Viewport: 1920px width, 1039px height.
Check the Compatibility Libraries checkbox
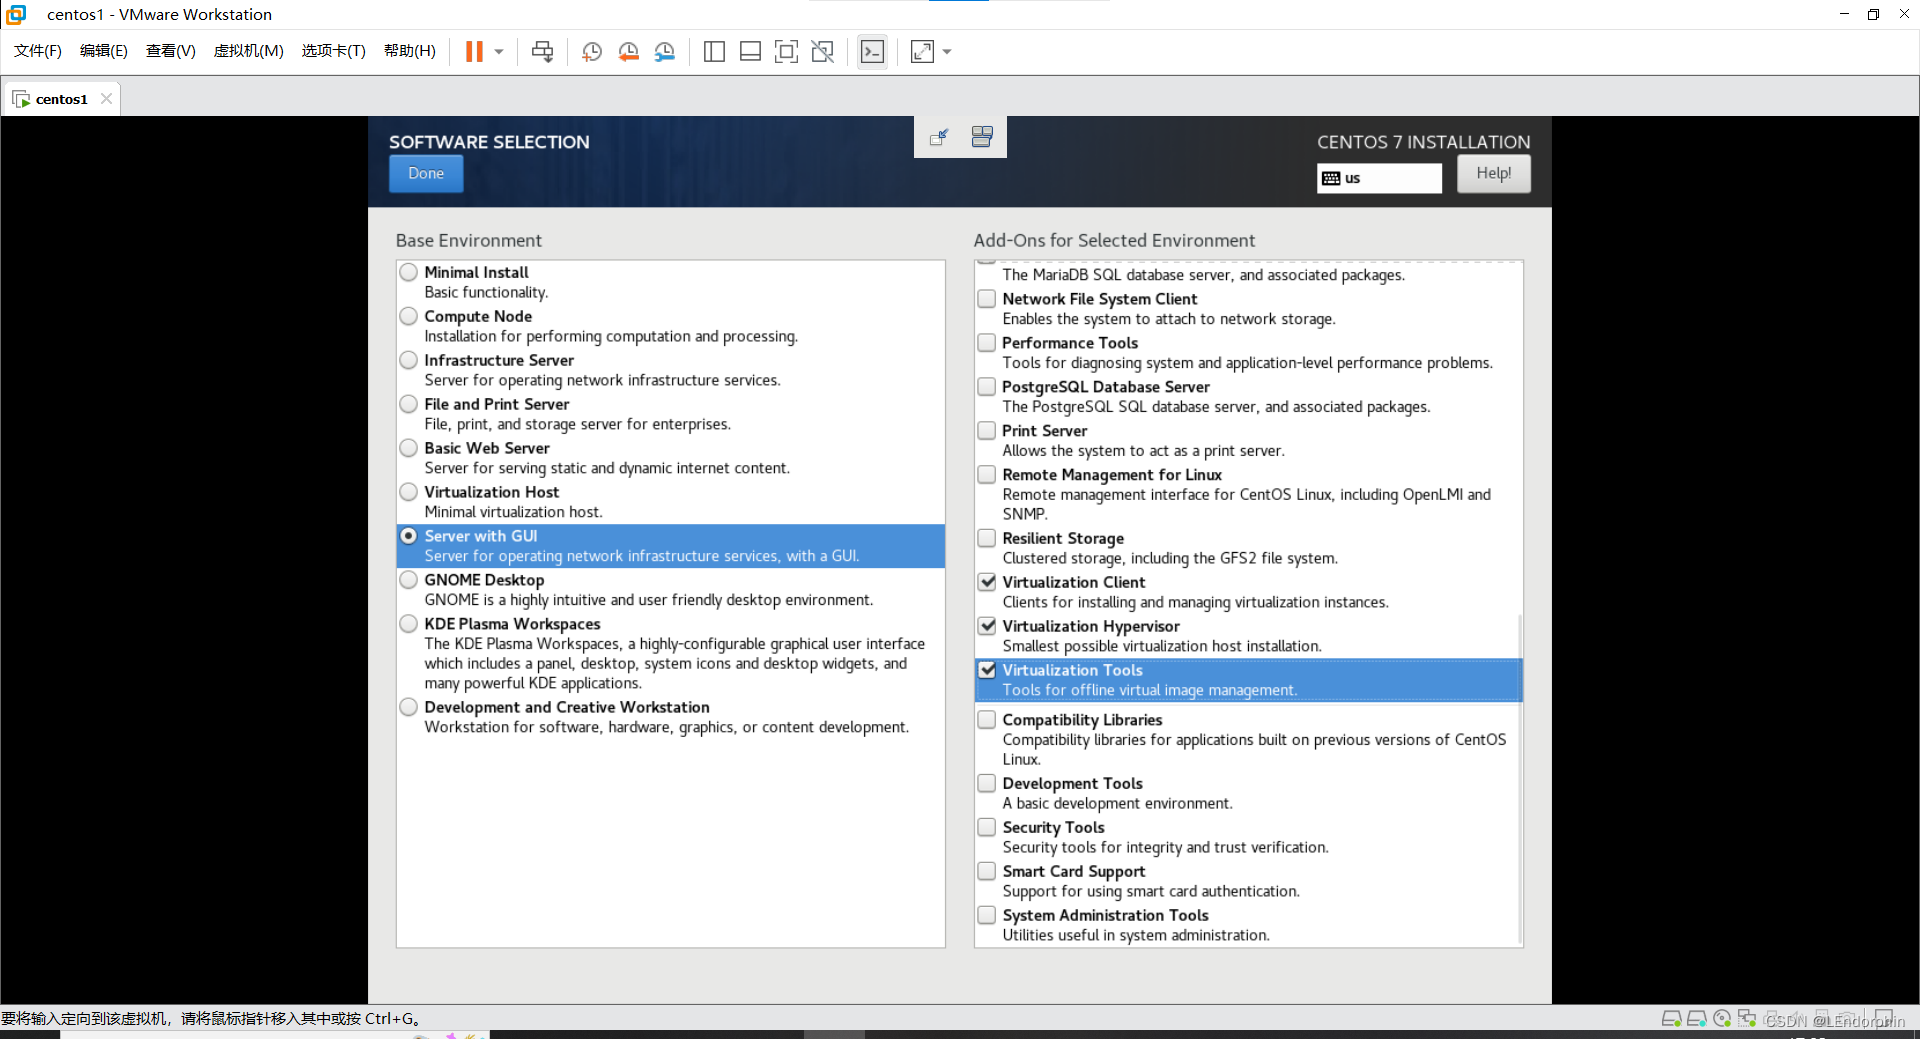[x=987, y=719]
